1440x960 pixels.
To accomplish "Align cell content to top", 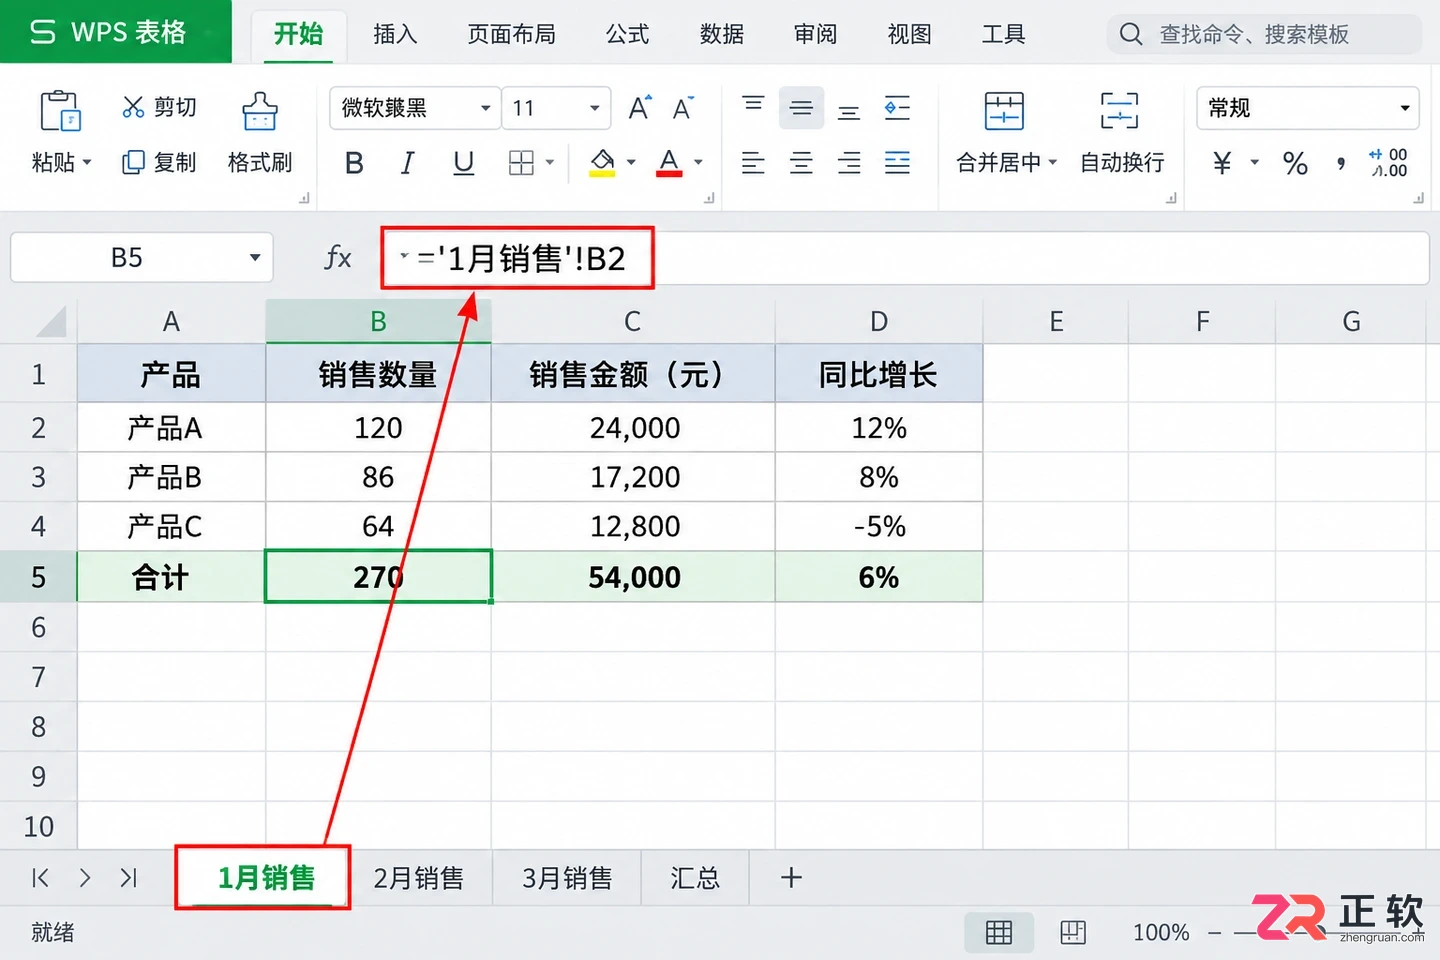I will (753, 104).
